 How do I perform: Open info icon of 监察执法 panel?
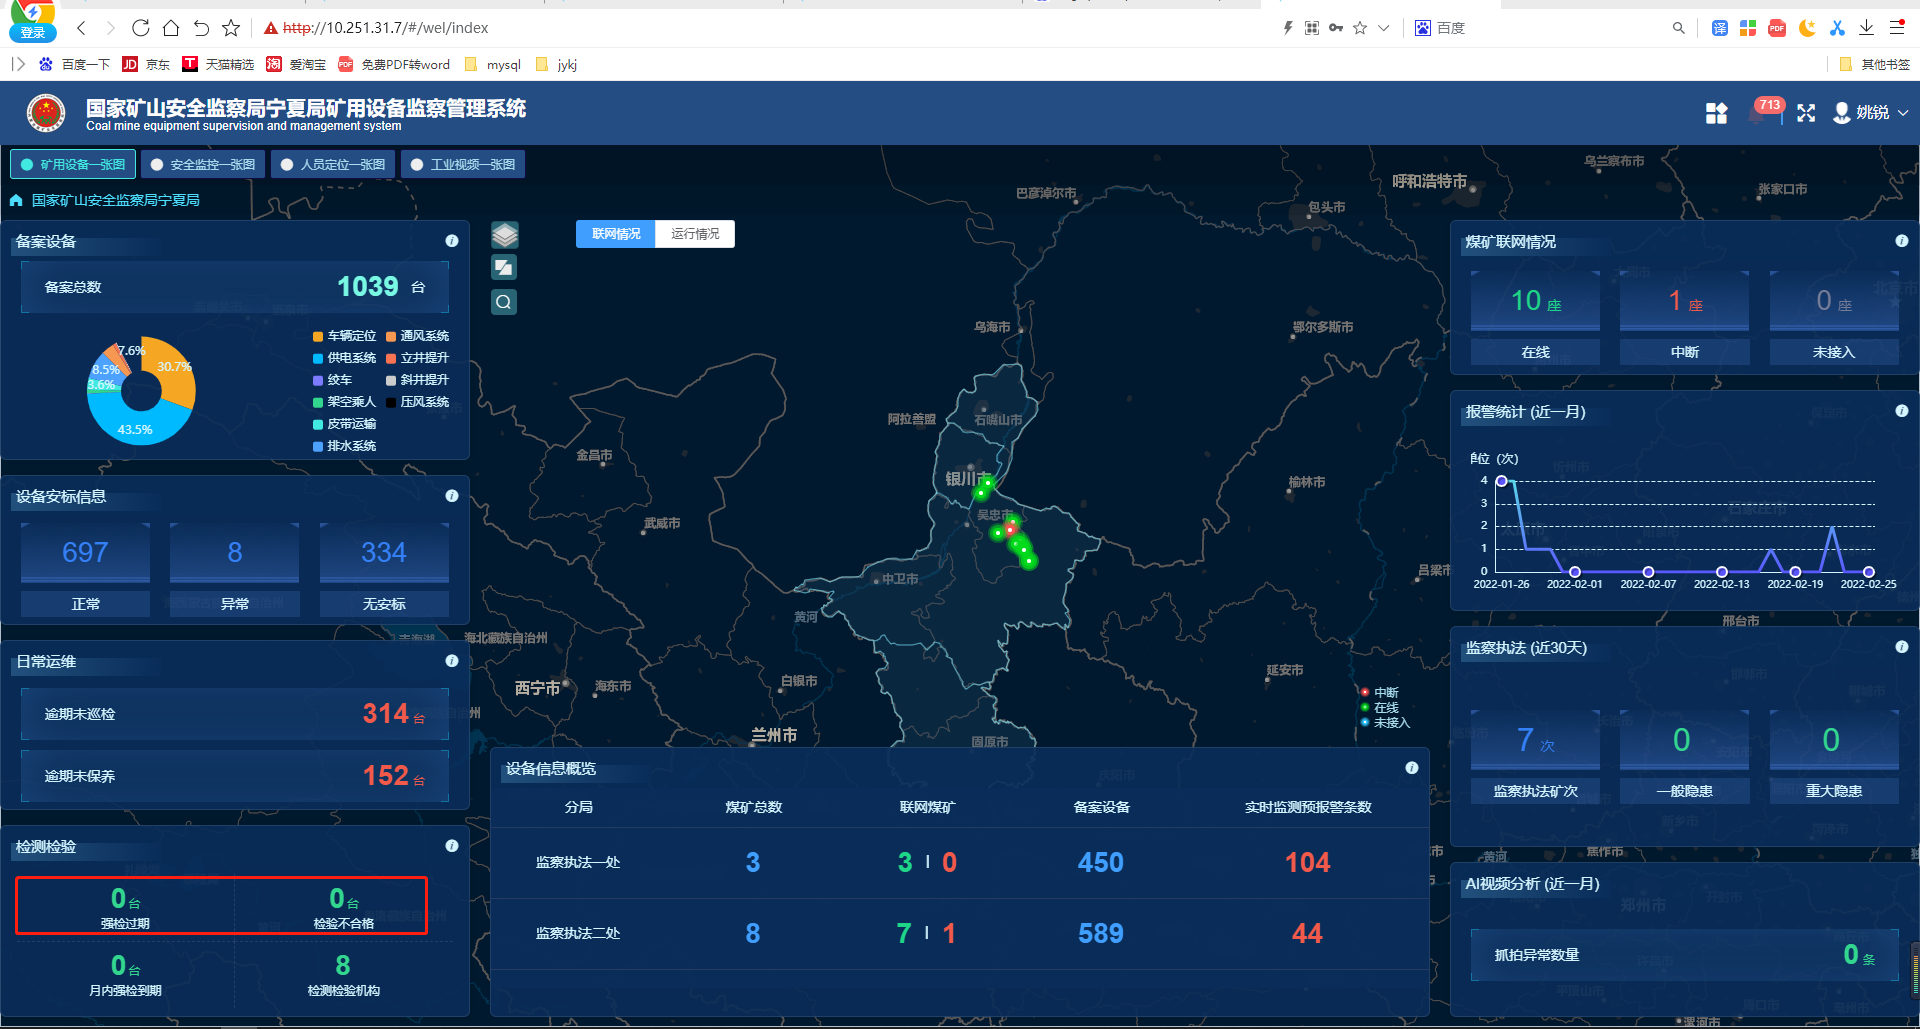(1902, 647)
